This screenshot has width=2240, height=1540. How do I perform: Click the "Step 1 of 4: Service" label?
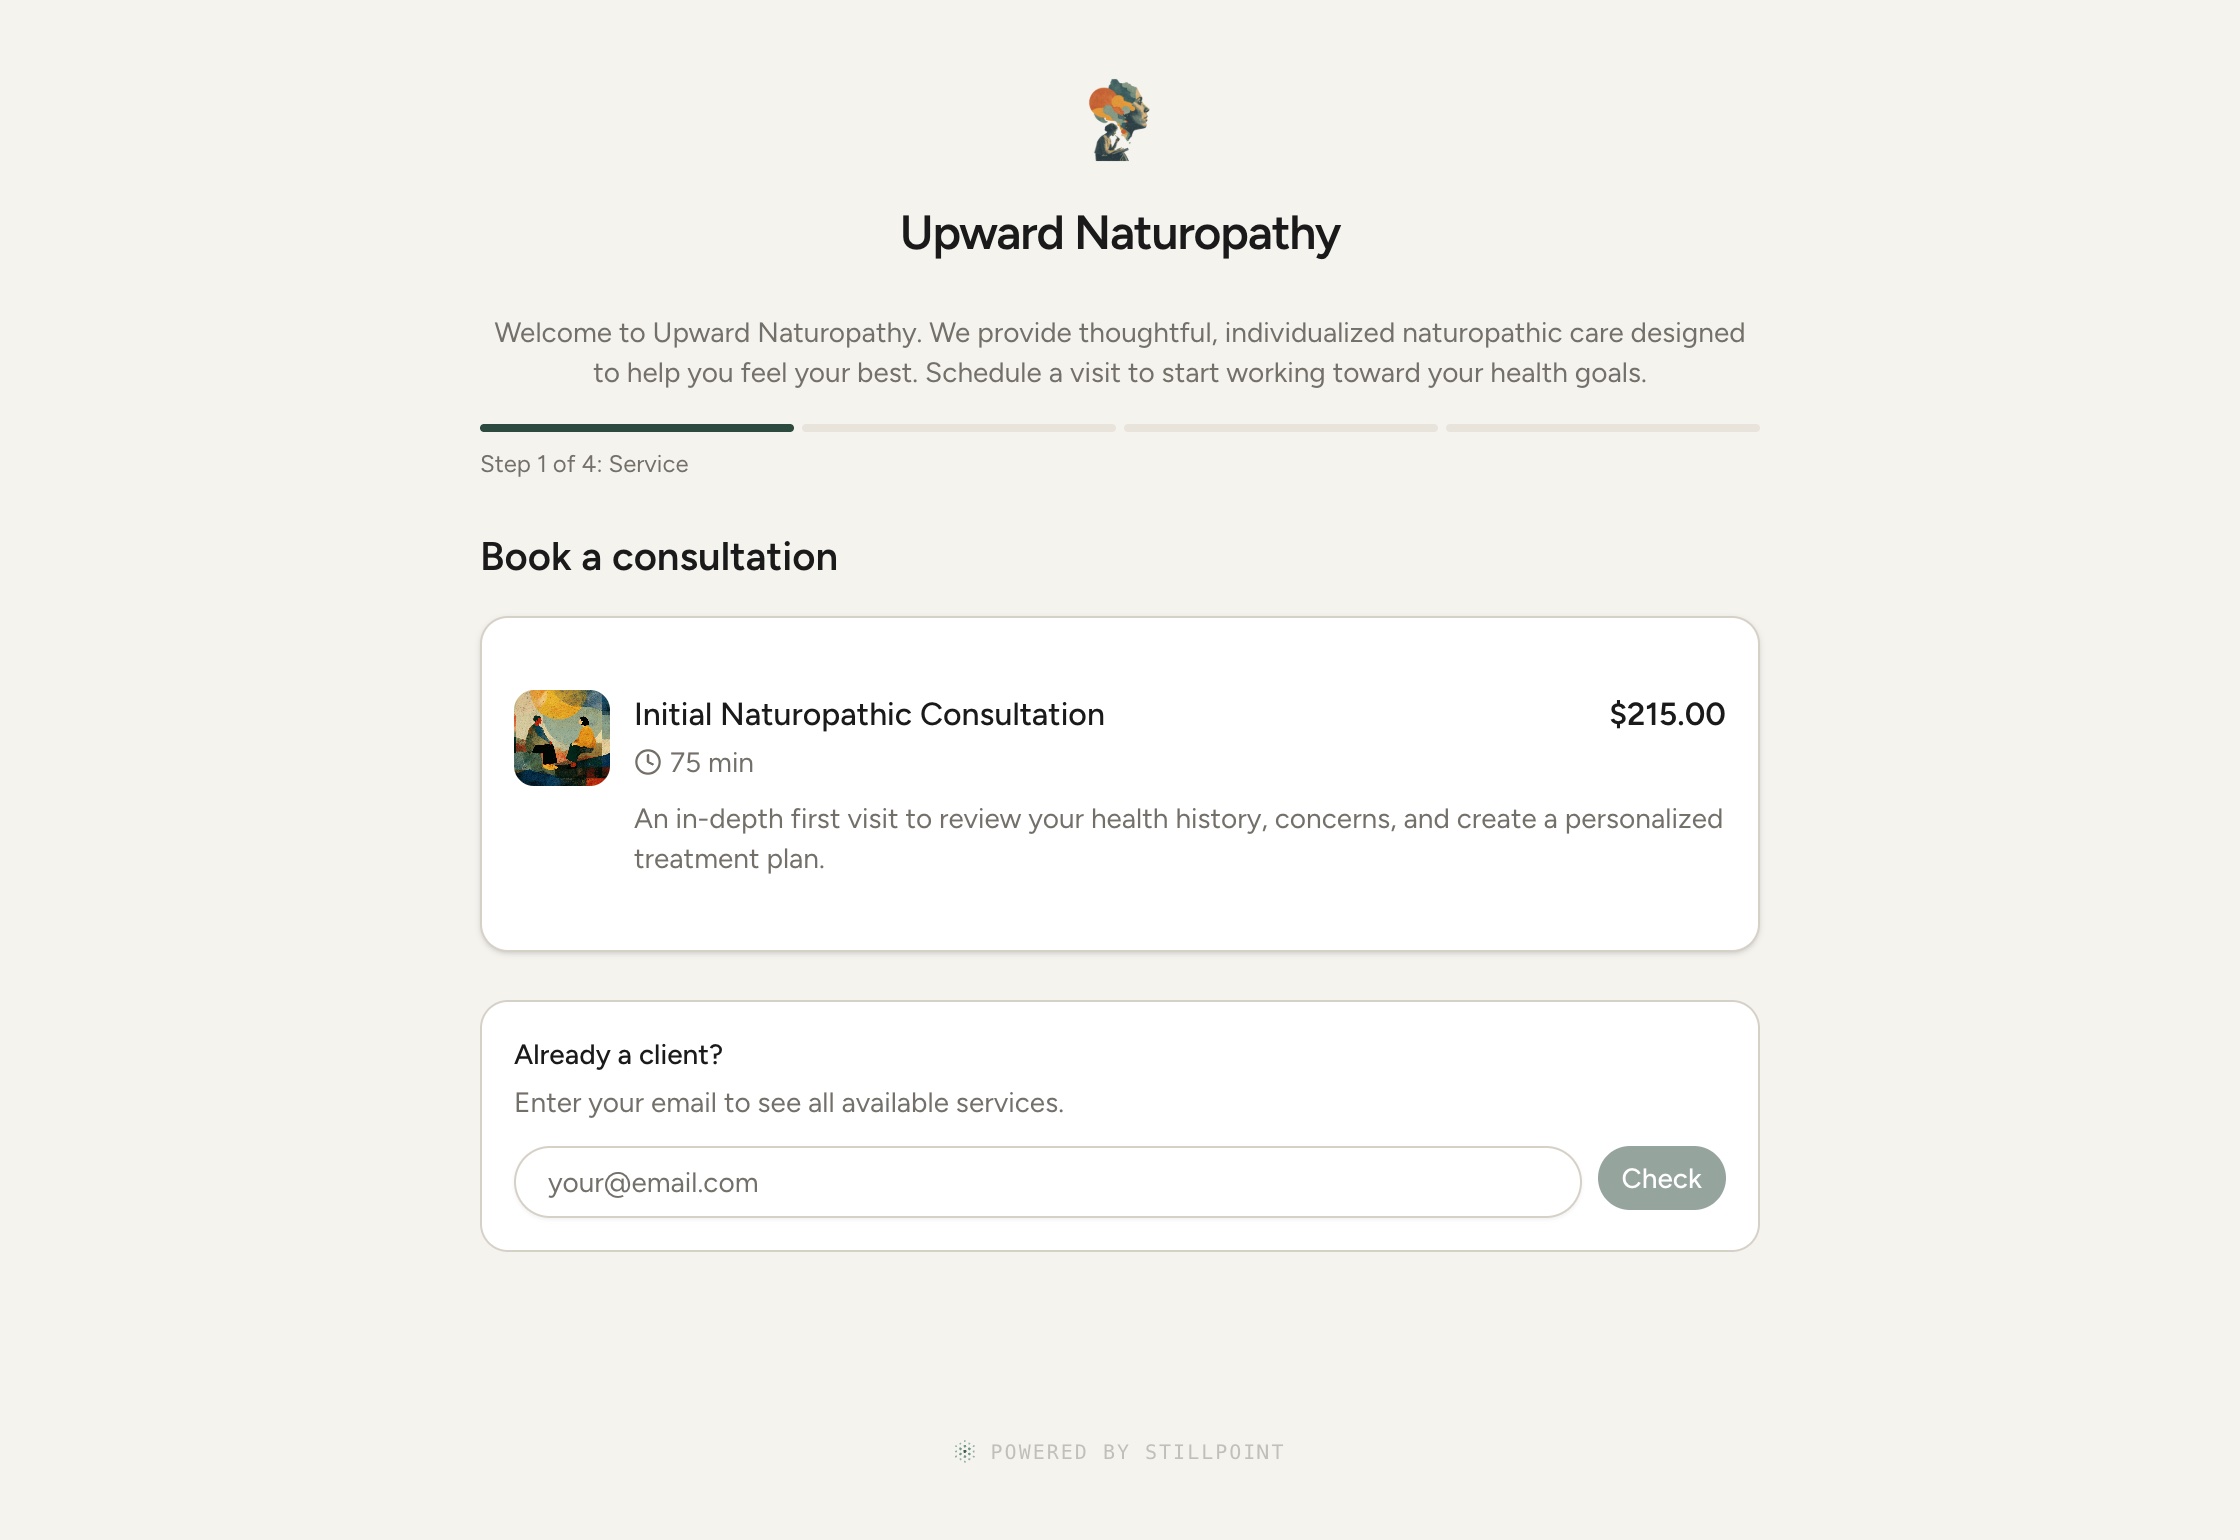tap(584, 464)
